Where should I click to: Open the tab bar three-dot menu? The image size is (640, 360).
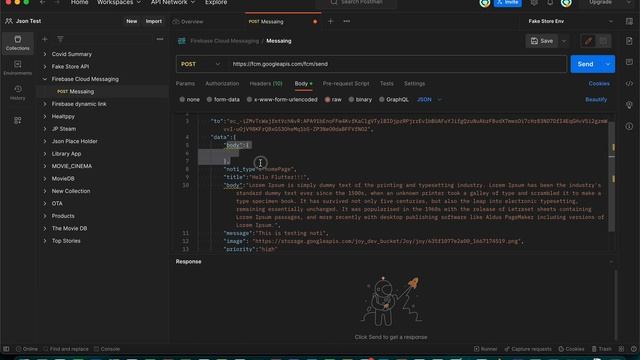pos(347,21)
